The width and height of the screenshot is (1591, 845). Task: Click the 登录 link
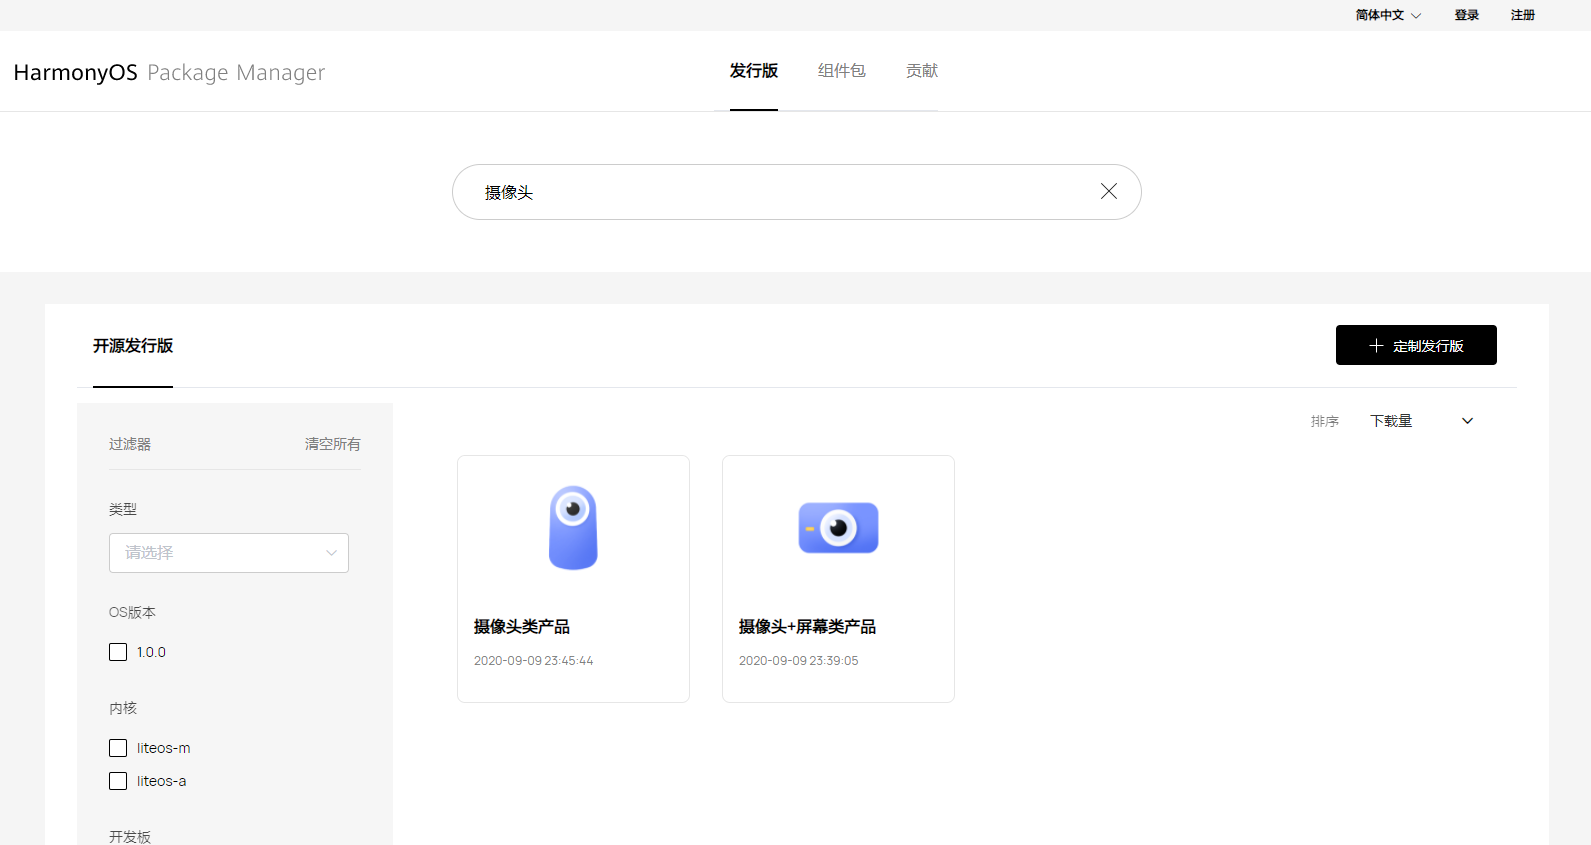coord(1467,15)
